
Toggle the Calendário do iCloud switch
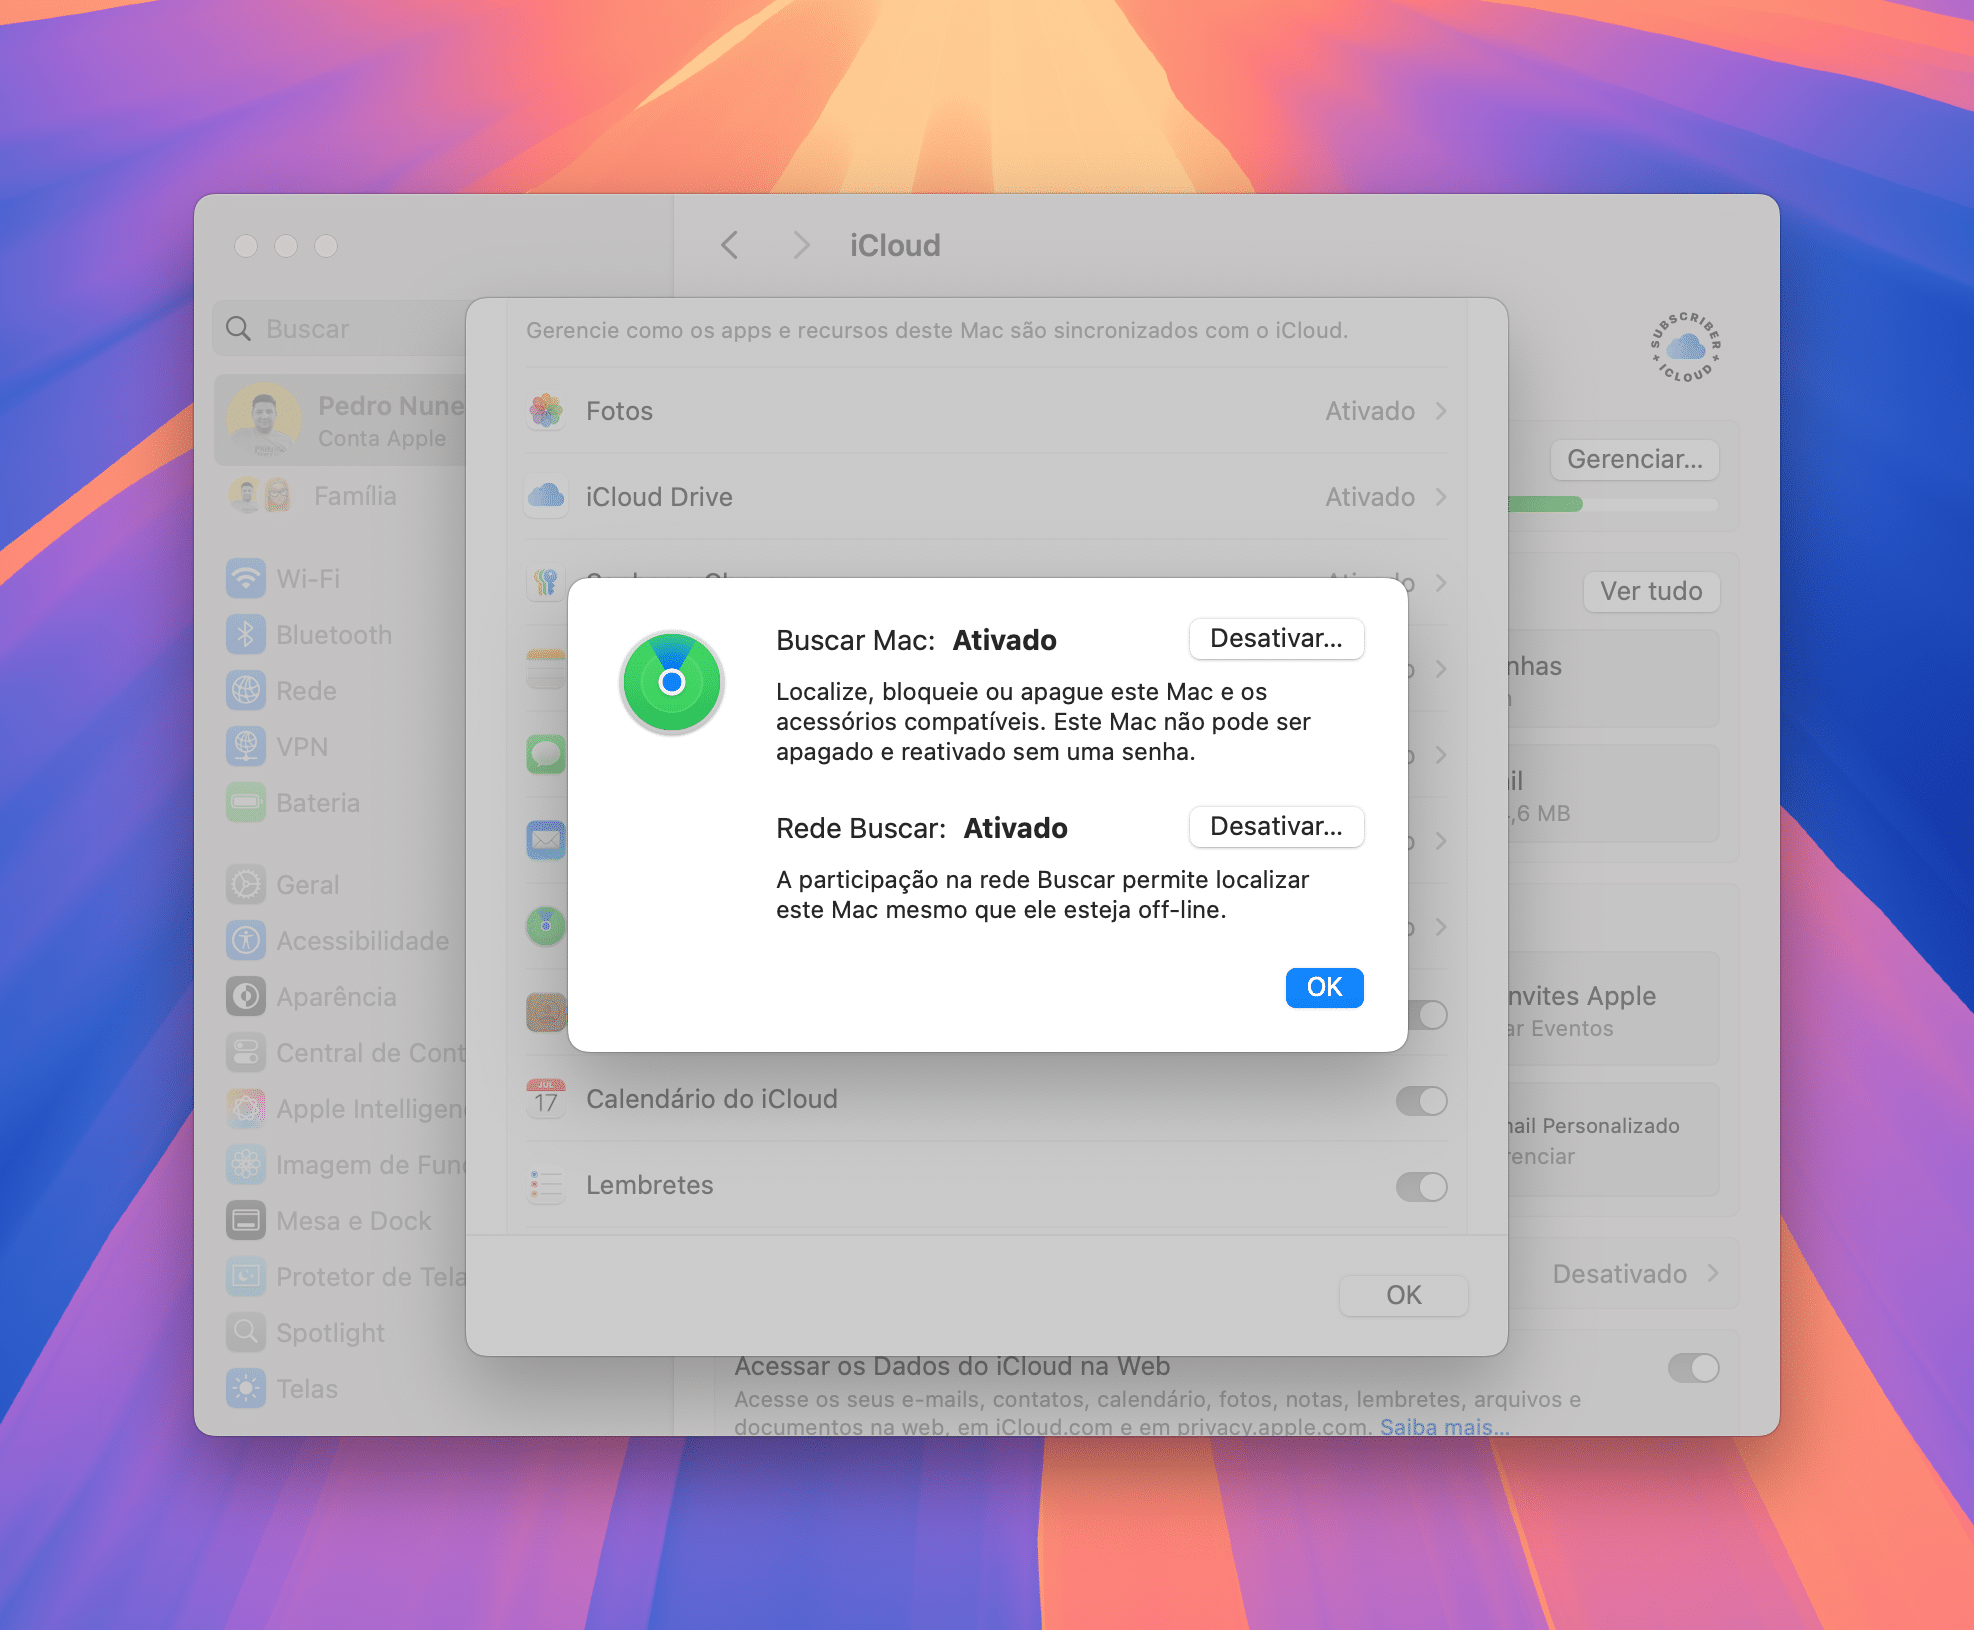coord(1421,1101)
